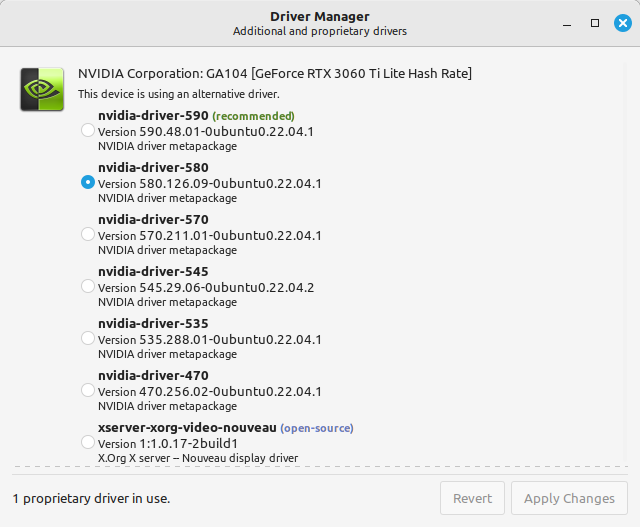Switch to xserver-xorg-video-nouveau radio button

coord(88,442)
